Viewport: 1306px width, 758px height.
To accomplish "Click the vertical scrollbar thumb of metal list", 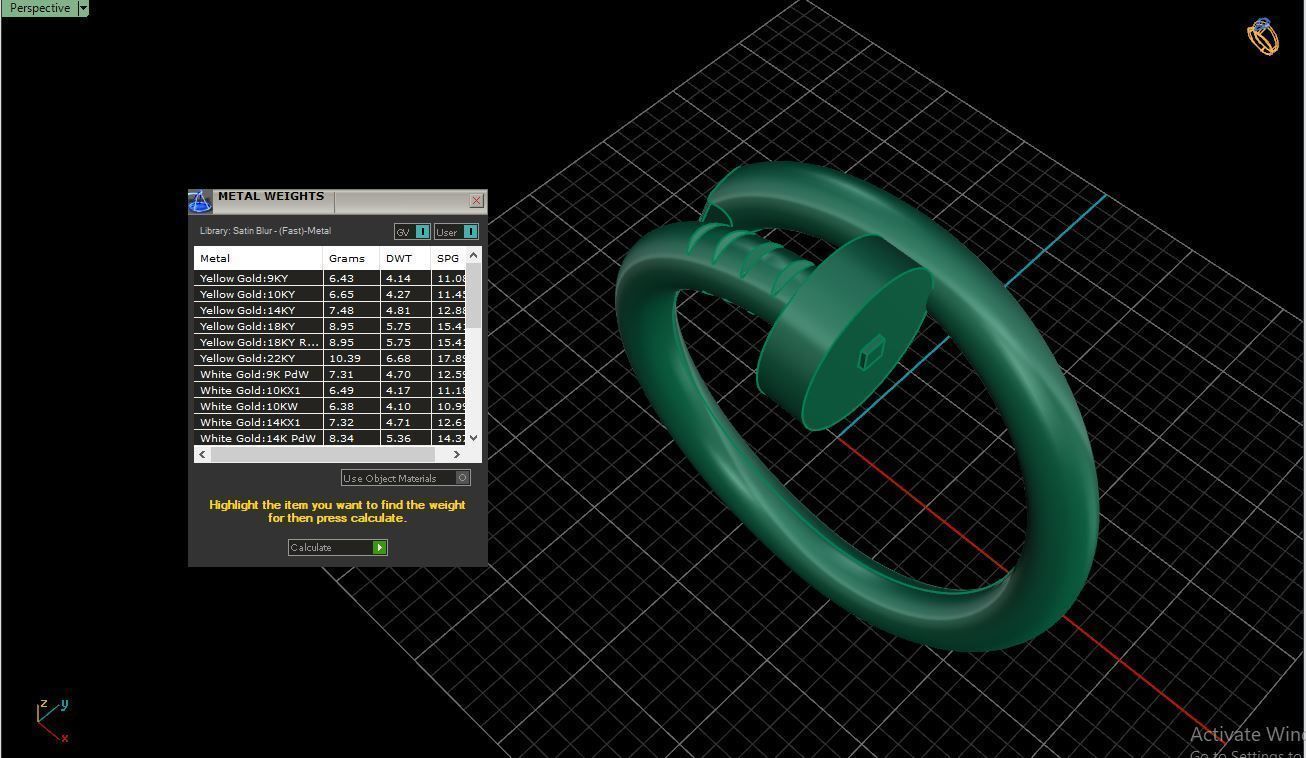I will 473,296.
